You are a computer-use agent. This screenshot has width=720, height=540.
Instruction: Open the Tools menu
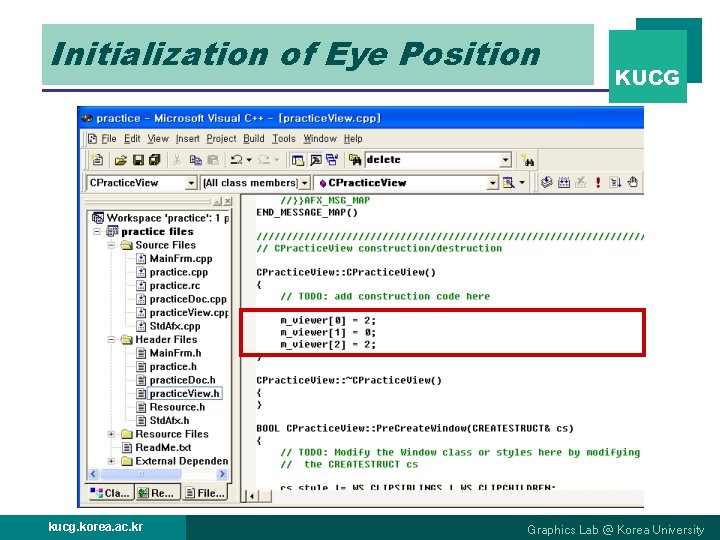click(284, 139)
